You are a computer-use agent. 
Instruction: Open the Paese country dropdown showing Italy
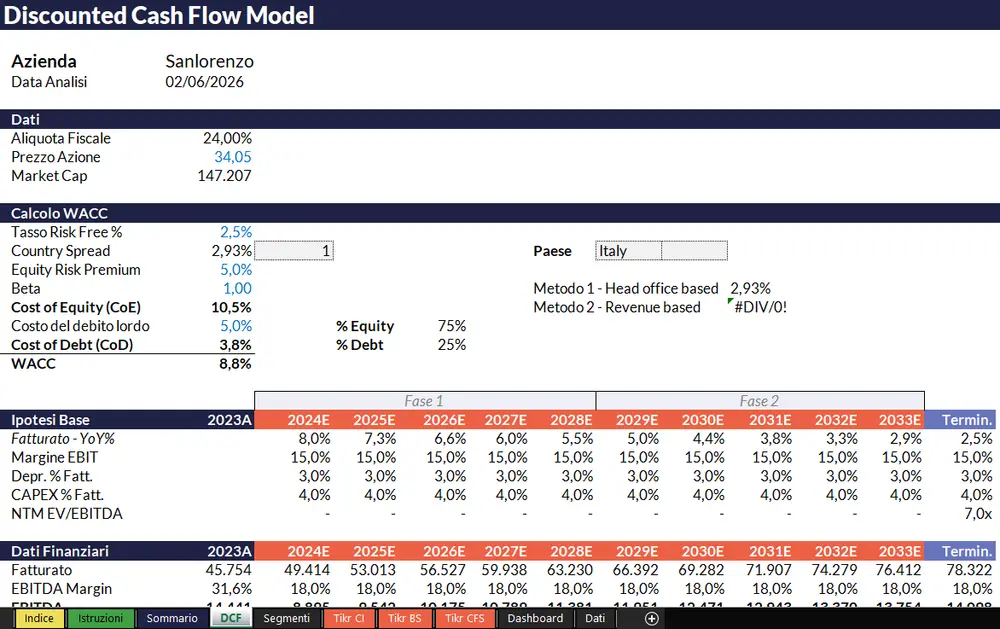[628, 251]
